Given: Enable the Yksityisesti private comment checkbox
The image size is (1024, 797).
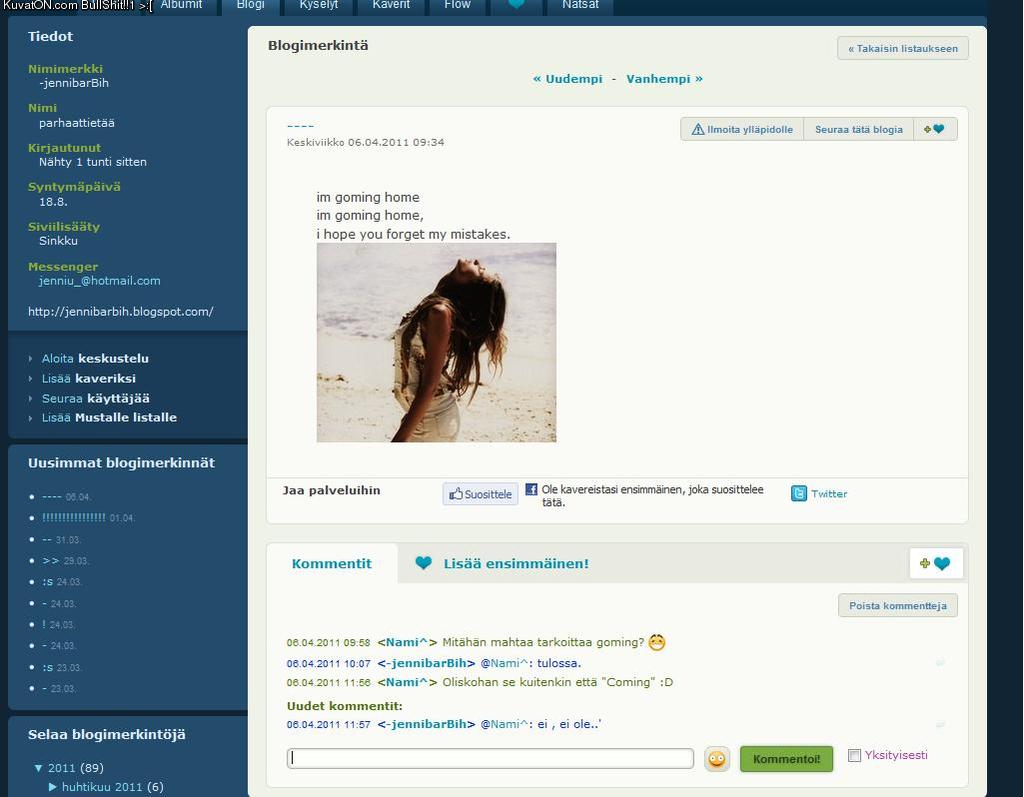Looking at the screenshot, I should (854, 756).
